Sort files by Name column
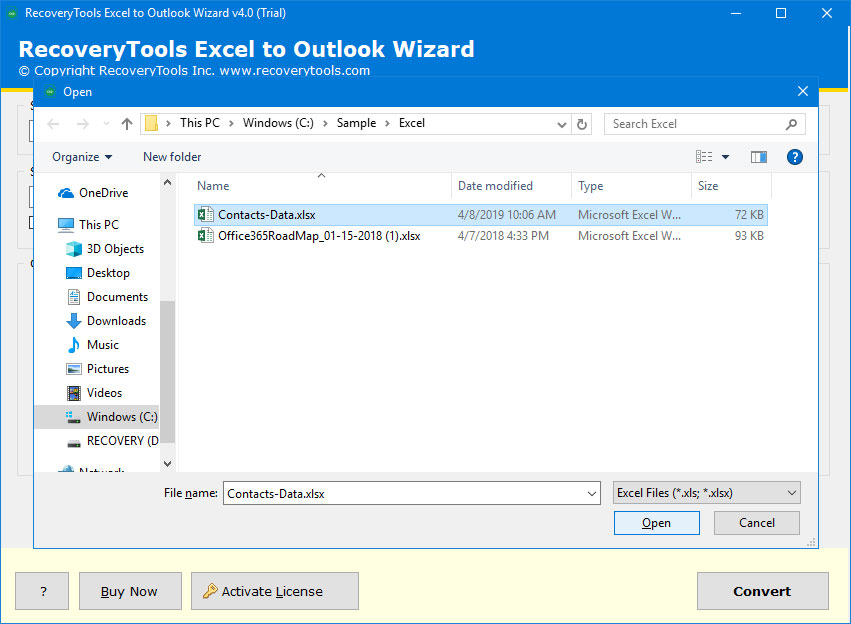The height and width of the screenshot is (624, 851). [322, 186]
